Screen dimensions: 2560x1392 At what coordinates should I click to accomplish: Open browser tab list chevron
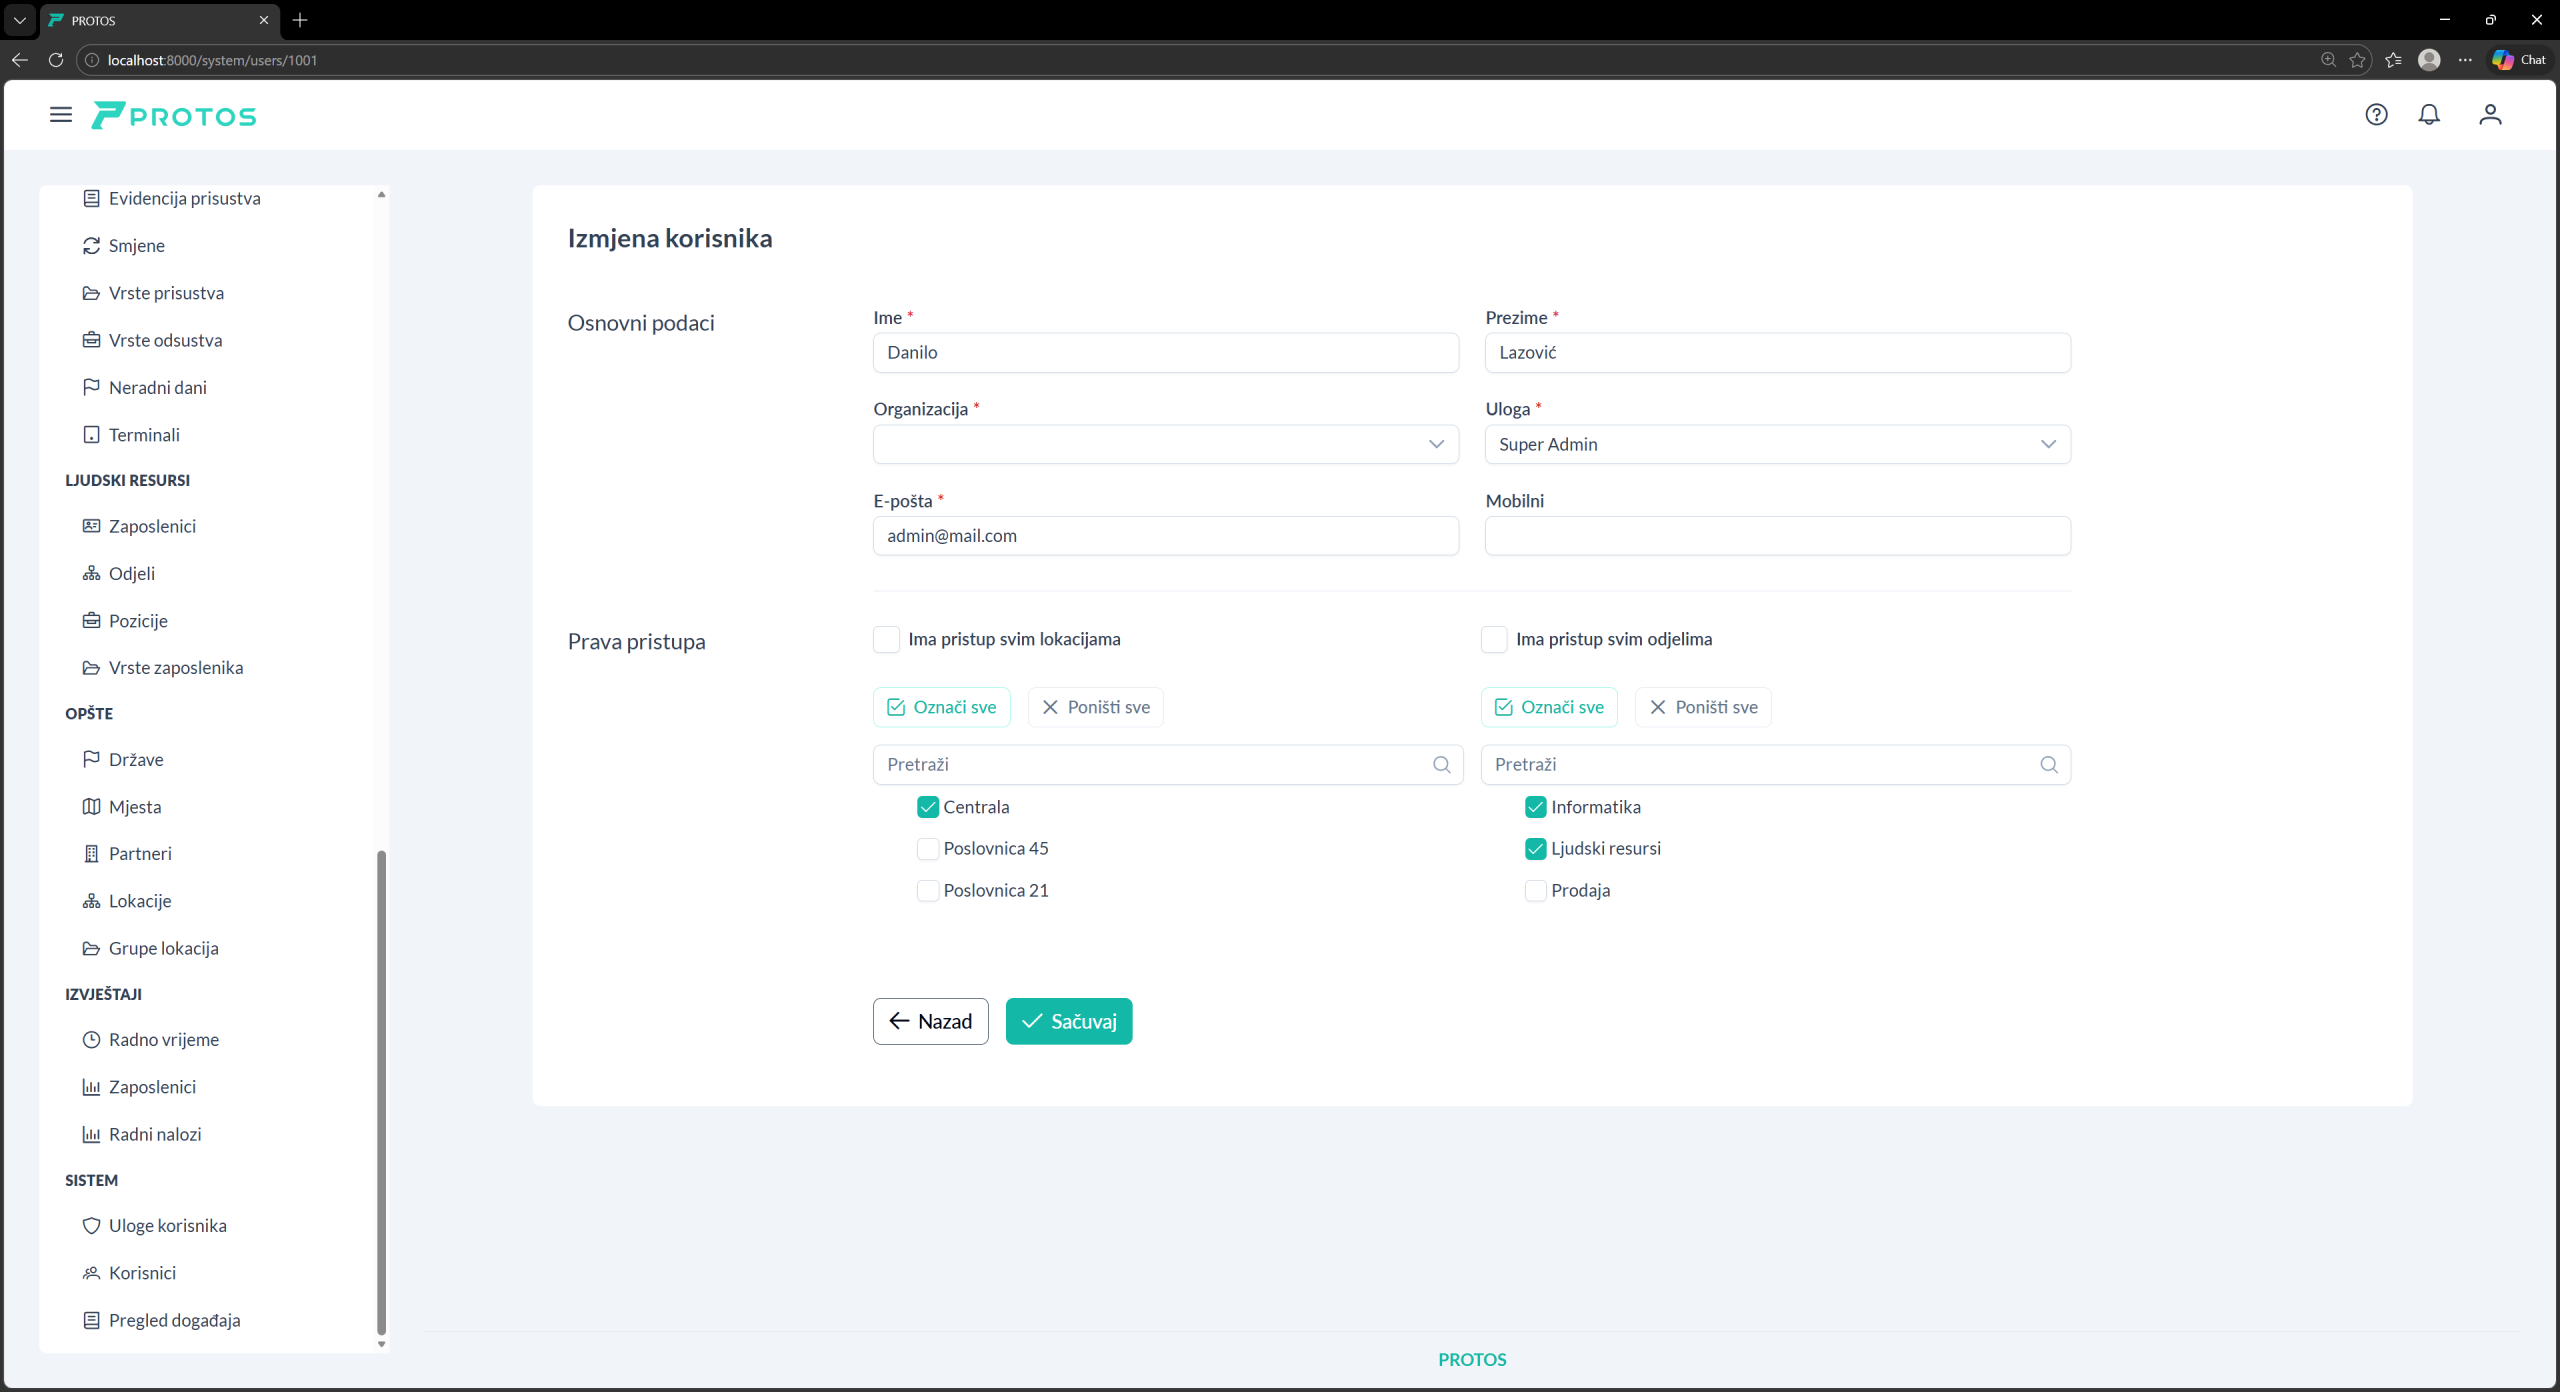coord(19,20)
